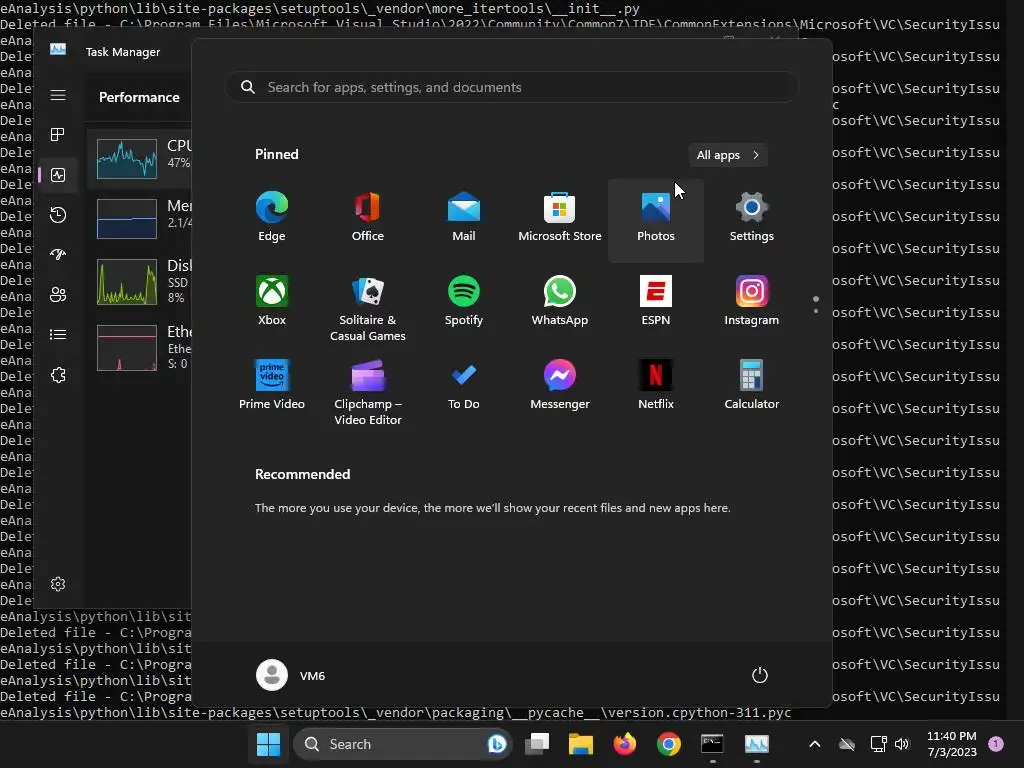Show All apps list
The image size is (1024, 768).
click(x=728, y=155)
